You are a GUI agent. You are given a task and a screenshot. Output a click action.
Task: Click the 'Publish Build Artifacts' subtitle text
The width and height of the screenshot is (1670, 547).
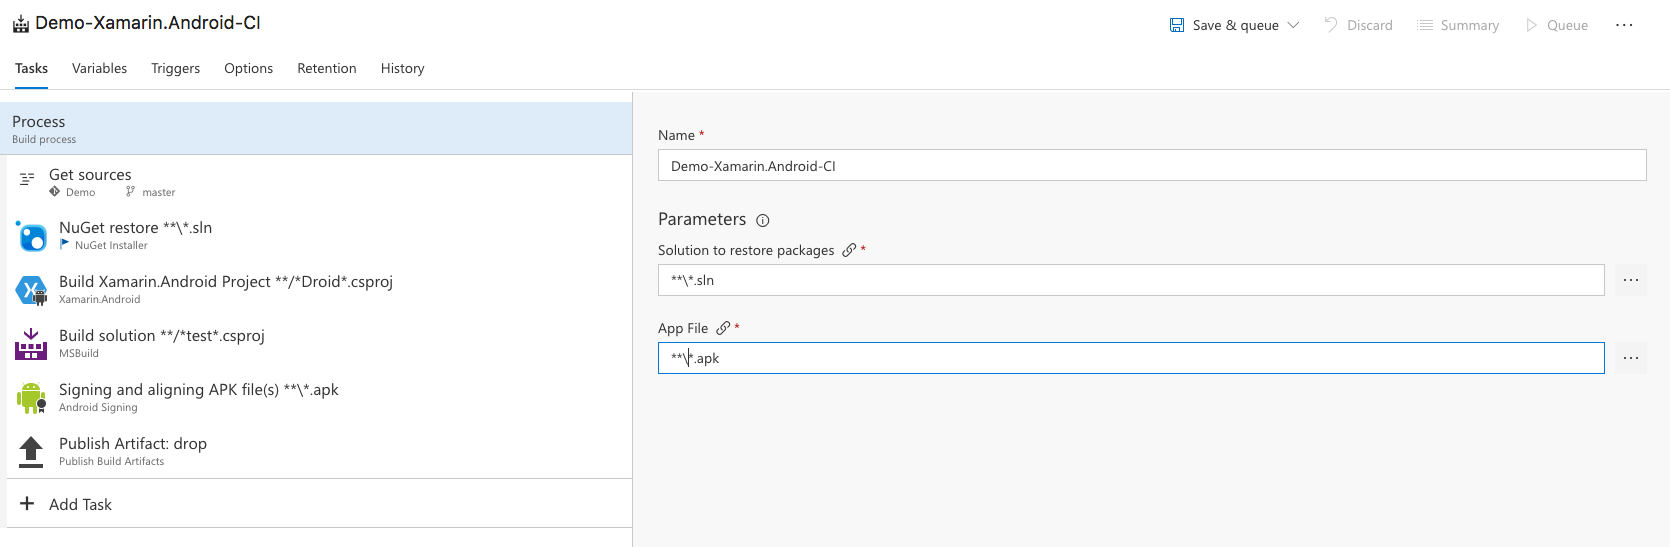click(111, 461)
